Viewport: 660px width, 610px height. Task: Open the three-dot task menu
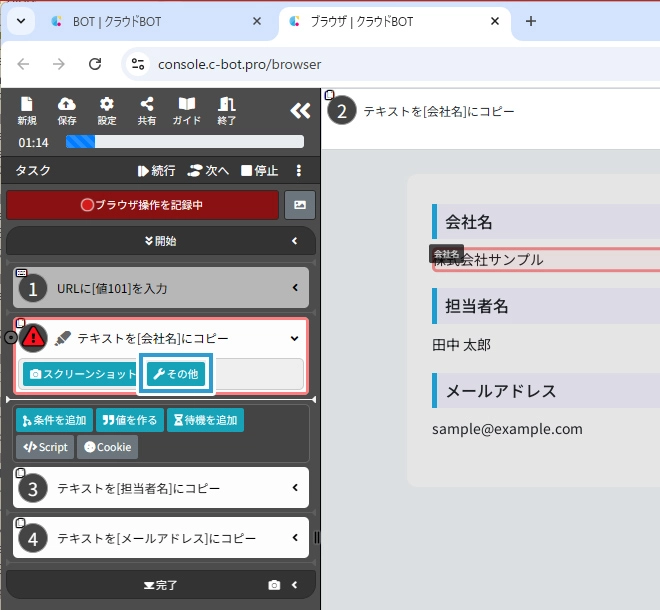[x=298, y=171]
